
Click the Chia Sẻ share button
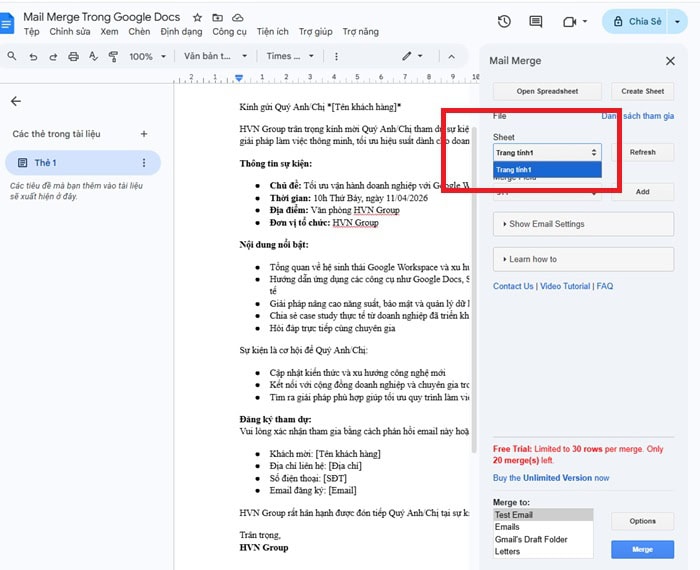(637, 21)
